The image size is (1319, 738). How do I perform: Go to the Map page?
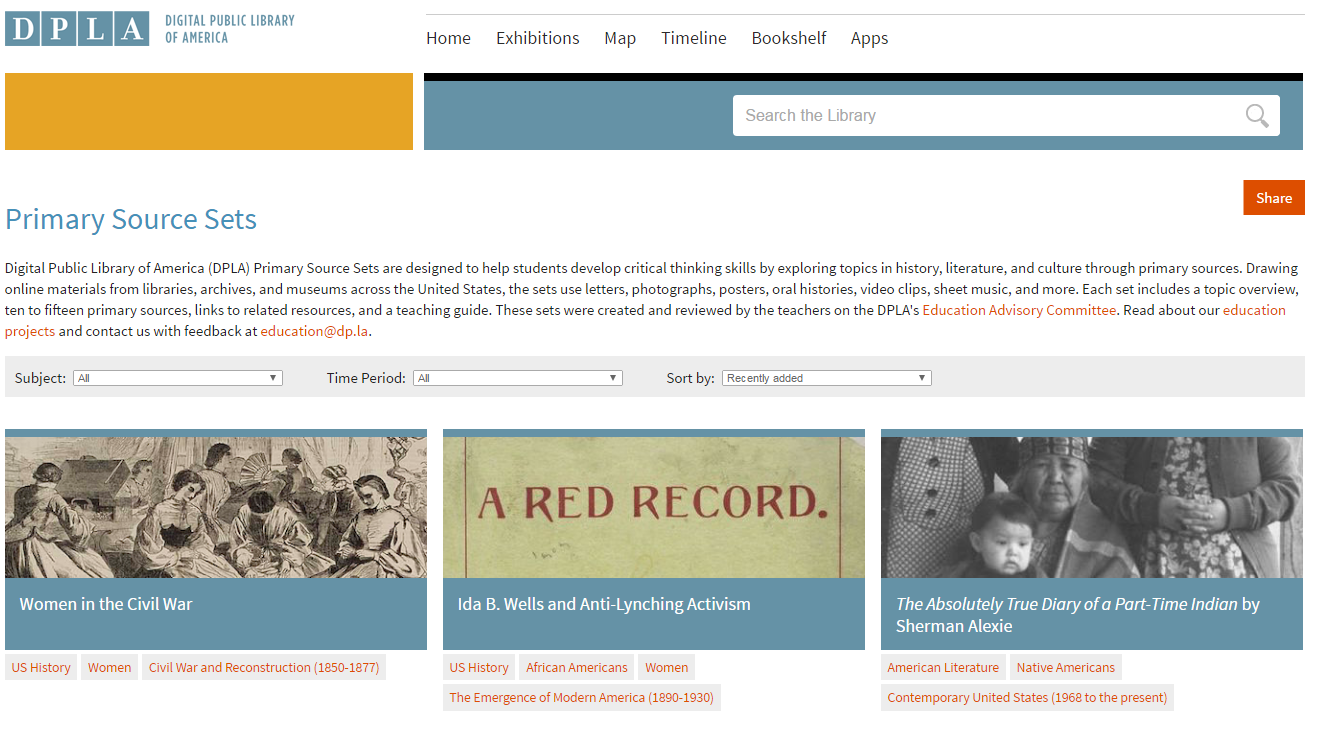620,38
